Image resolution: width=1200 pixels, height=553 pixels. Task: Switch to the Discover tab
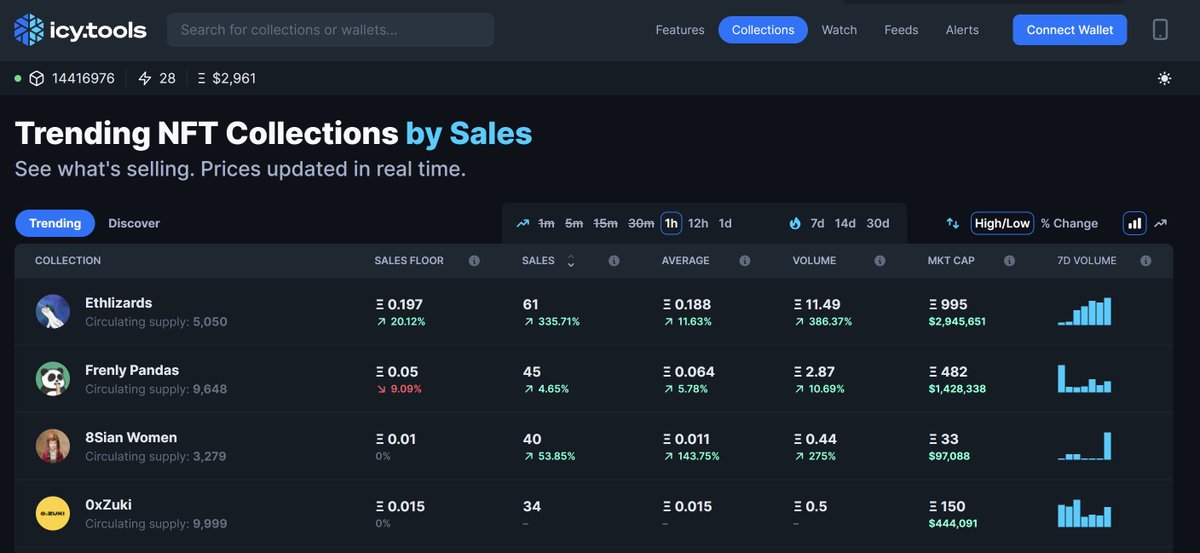pyautogui.click(x=134, y=223)
